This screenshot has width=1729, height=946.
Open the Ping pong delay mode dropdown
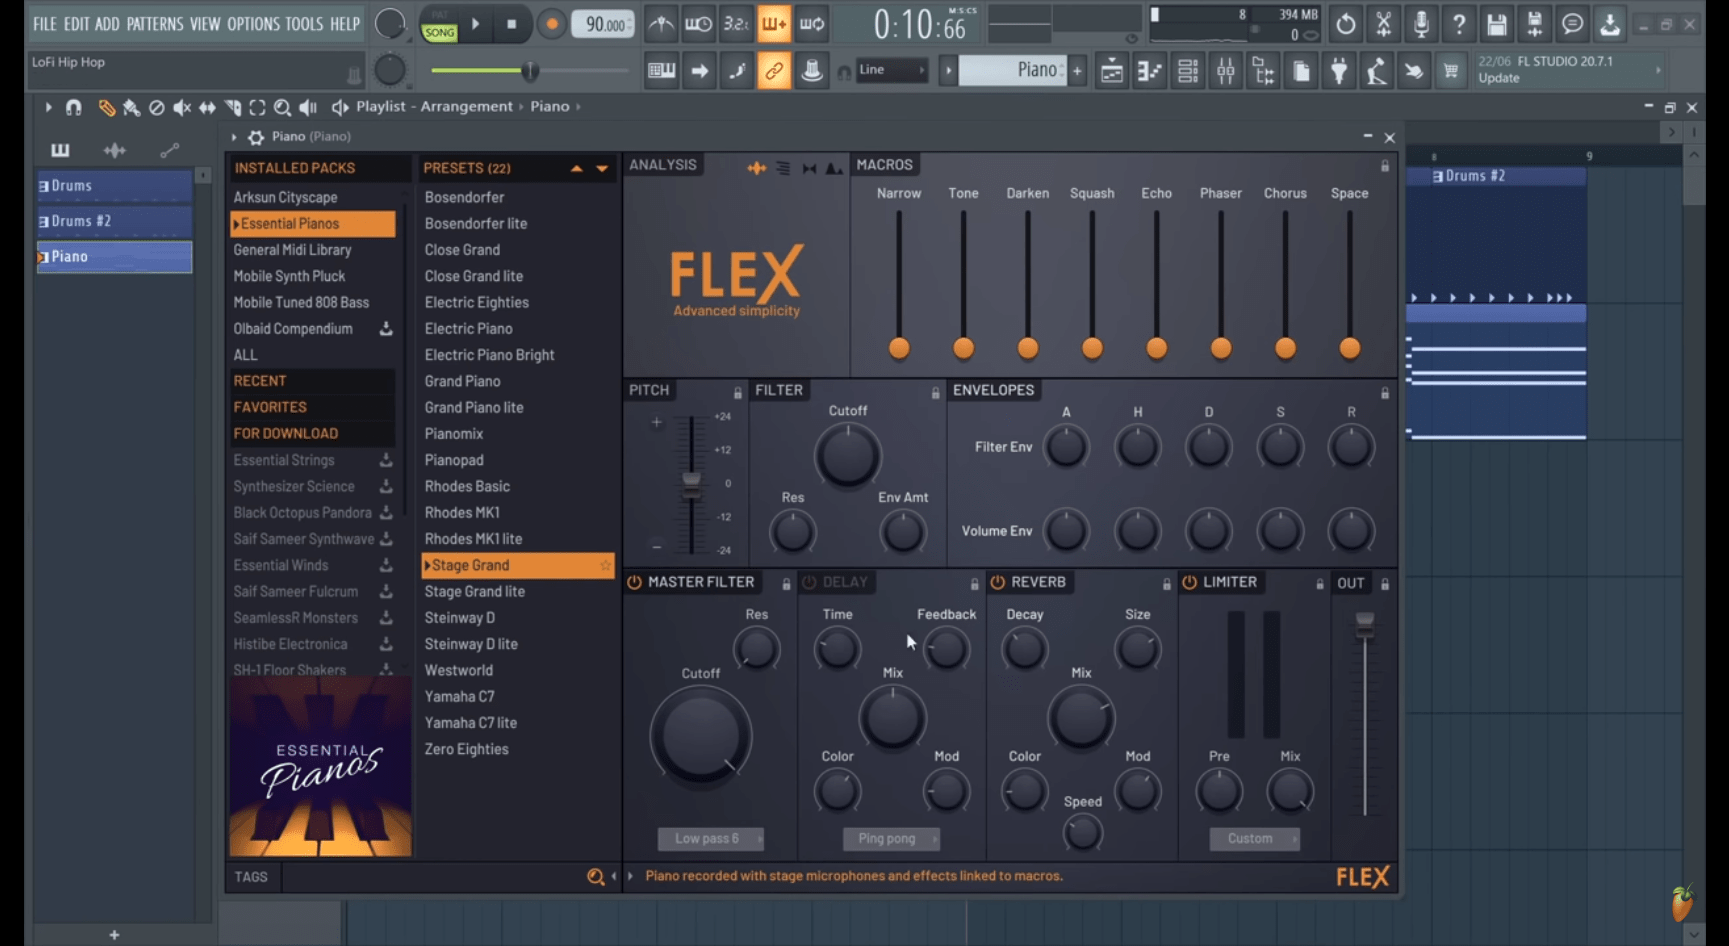coord(891,839)
